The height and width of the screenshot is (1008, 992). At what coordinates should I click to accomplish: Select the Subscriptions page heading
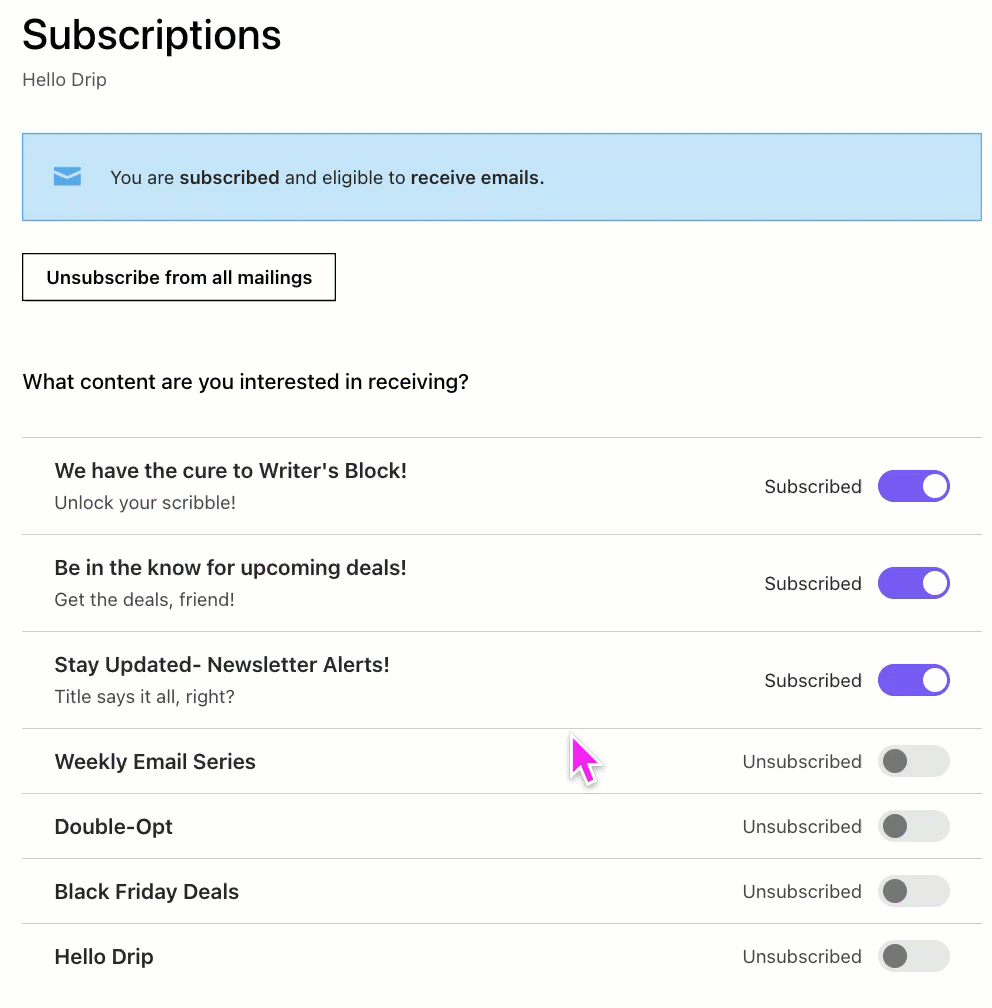pyautogui.click(x=151, y=35)
